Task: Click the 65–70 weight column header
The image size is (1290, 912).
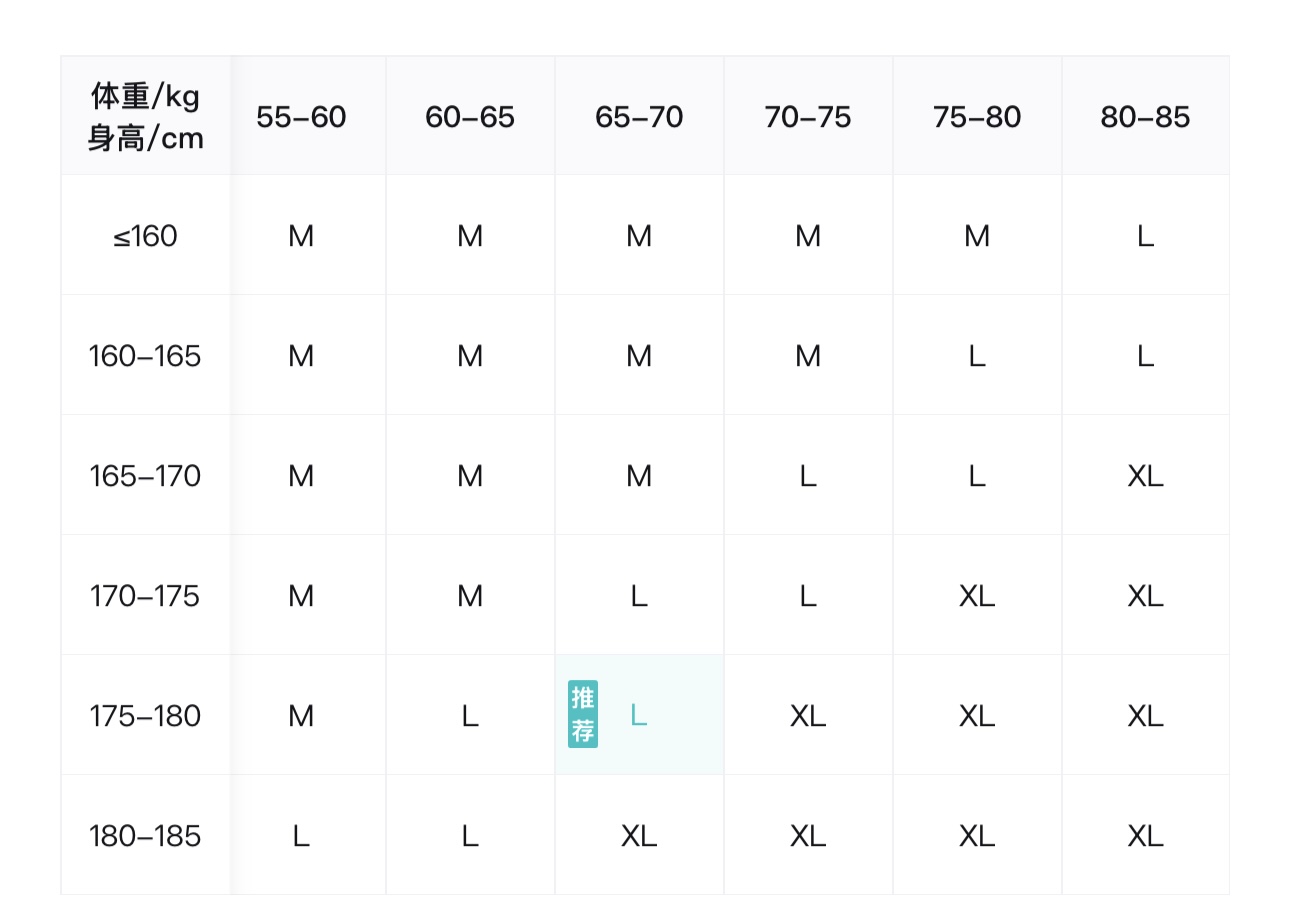Action: click(639, 116)
